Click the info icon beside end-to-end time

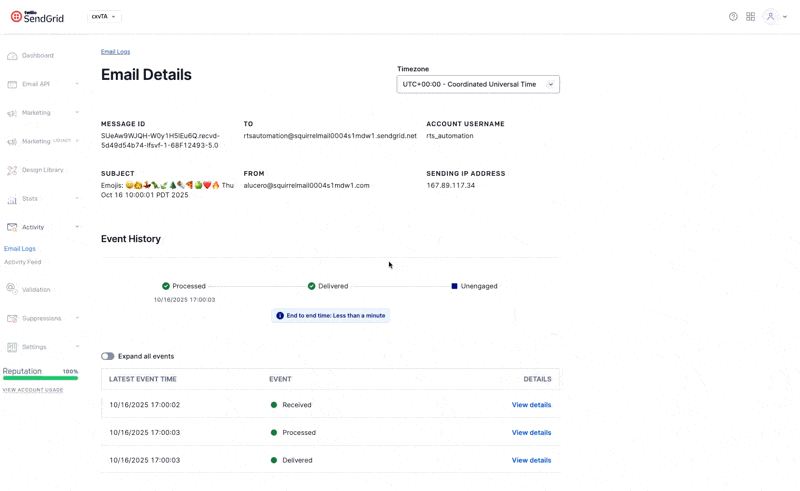click(x=280, y=315)
